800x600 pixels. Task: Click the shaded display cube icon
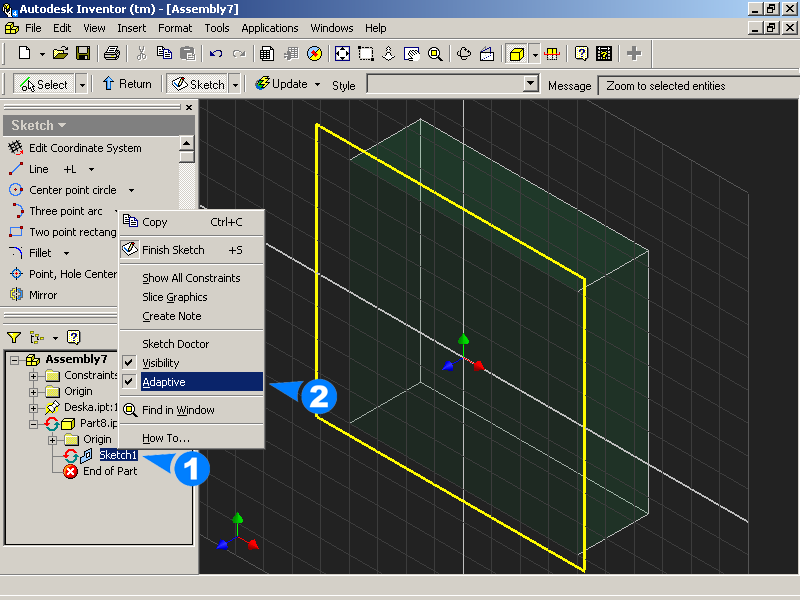point(517,53)
